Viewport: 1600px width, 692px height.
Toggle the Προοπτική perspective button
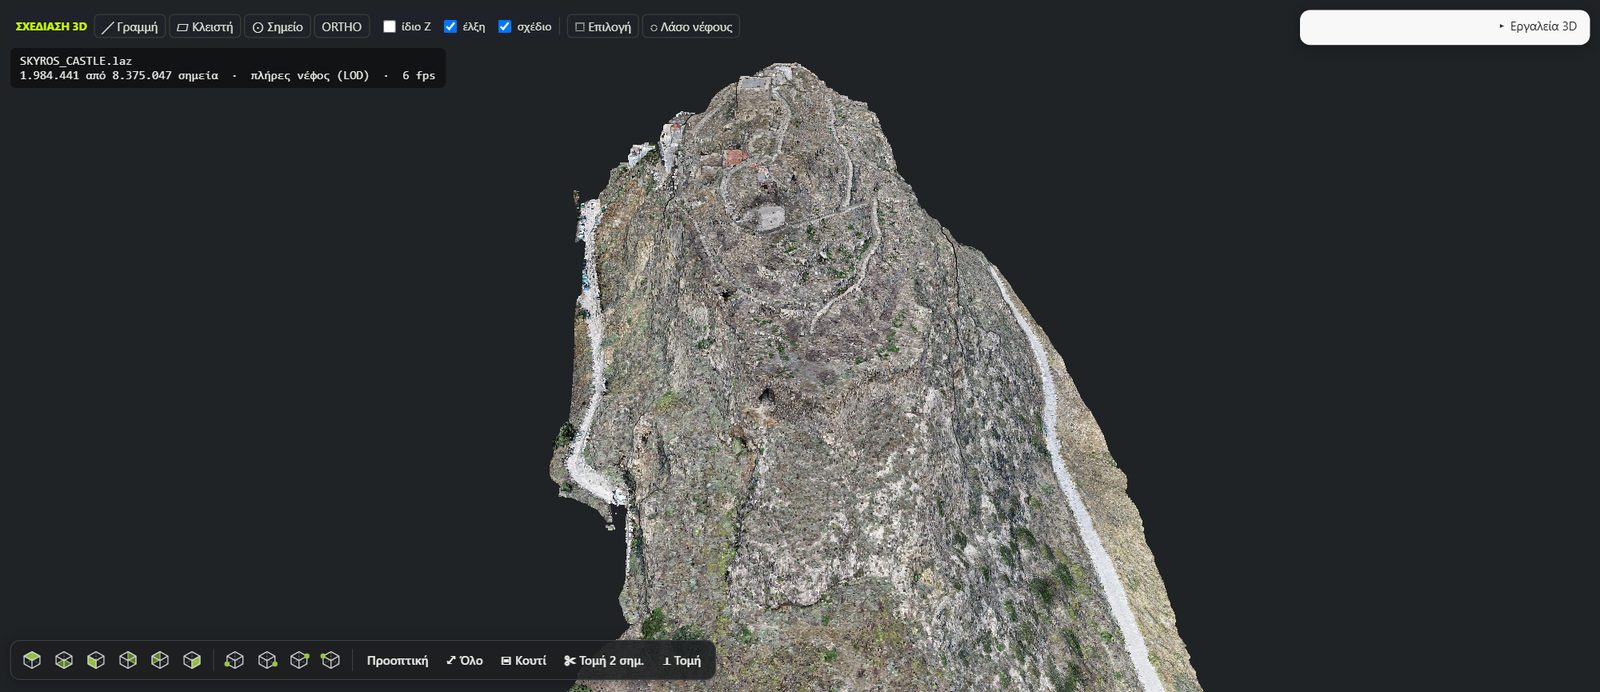(397, 661)
